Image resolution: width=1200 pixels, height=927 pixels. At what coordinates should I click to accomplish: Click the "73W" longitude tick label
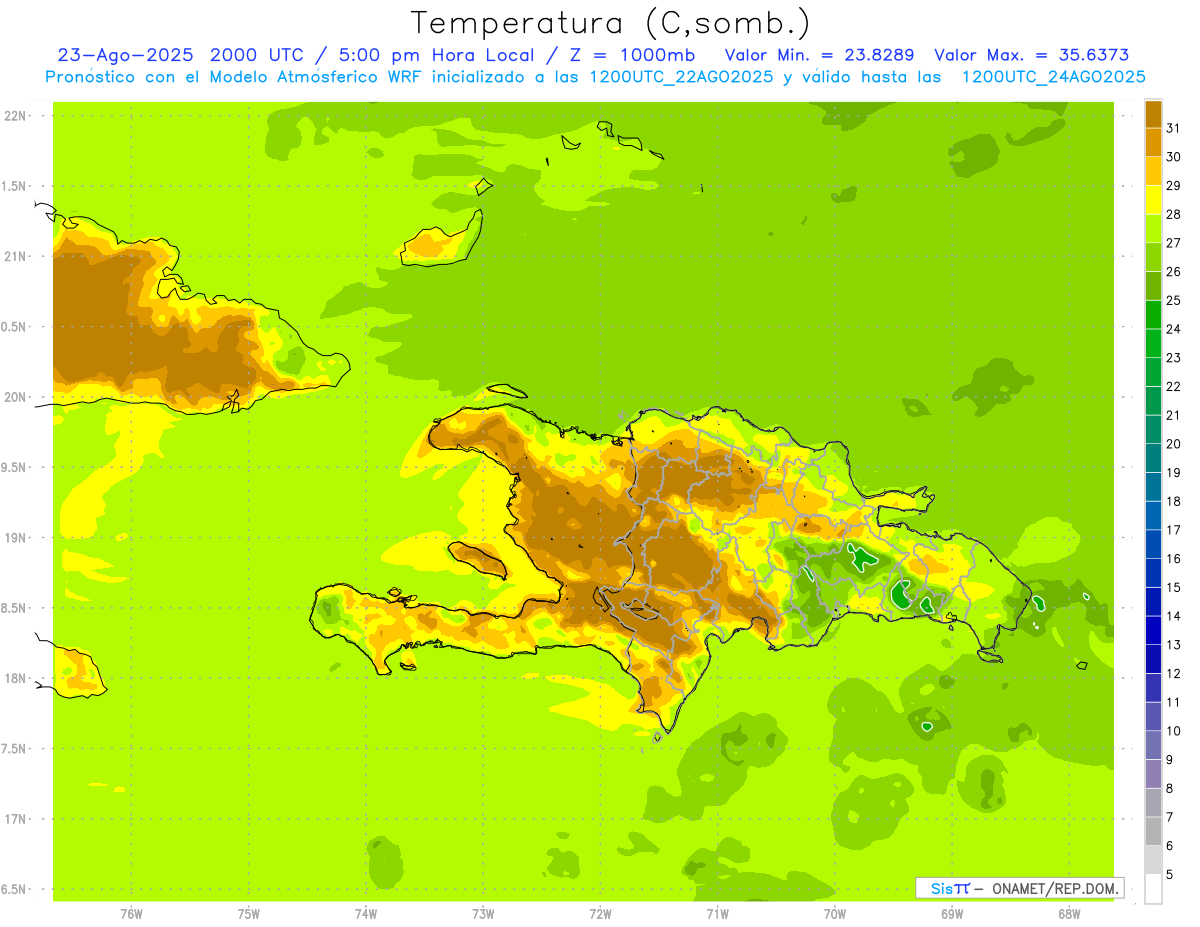483,914
